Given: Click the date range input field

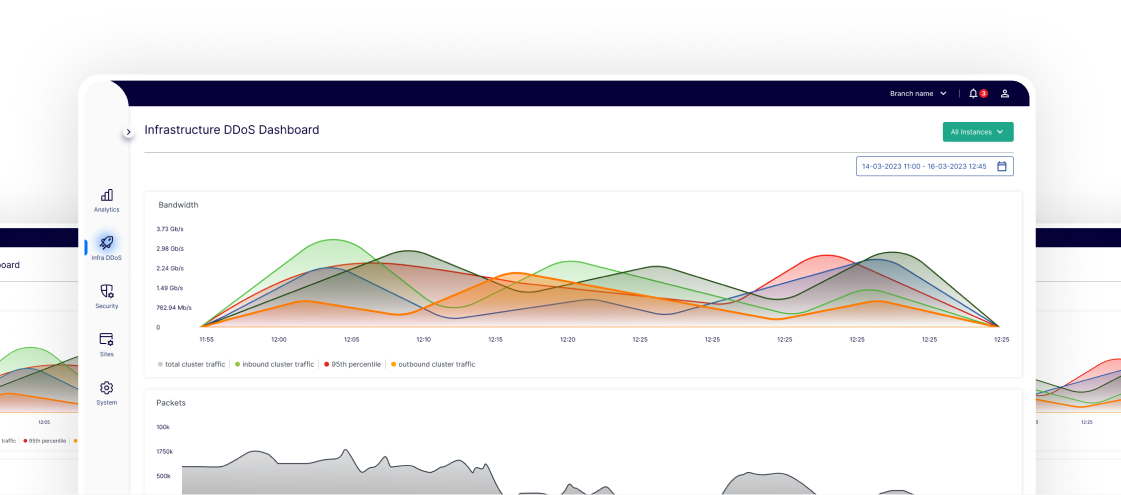Looking at the screenshot, I should (923, 167).
